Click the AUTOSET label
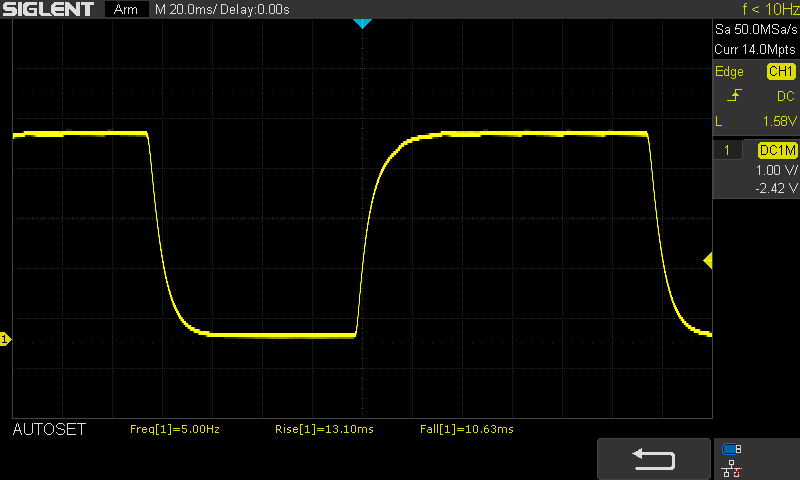This screenshot has height=480, width=800. (x=49, y=430)
